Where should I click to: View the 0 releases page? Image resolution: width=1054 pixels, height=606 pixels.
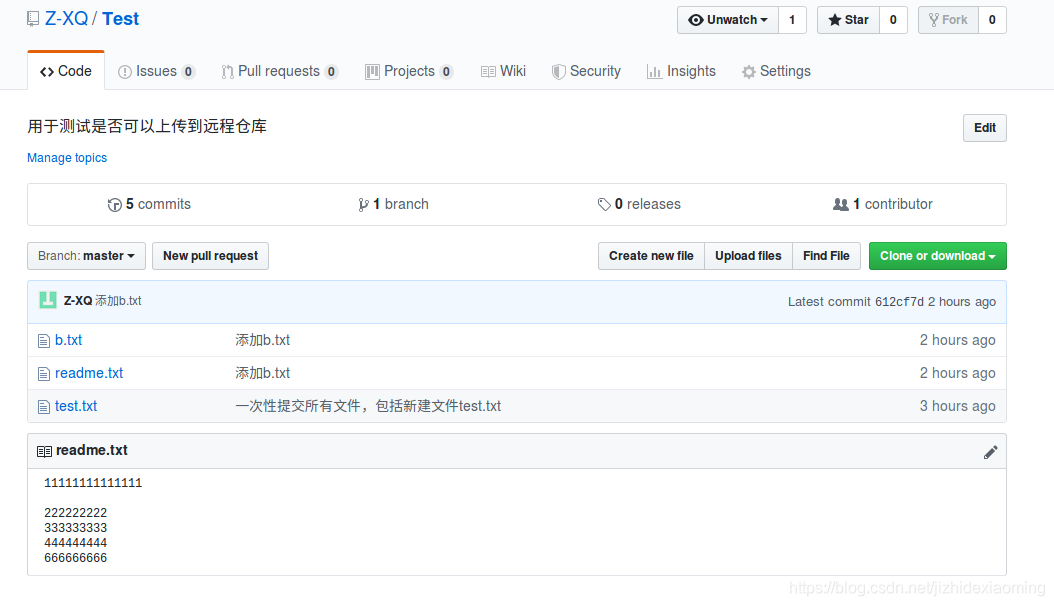pyautogui.click(x=639, y=204)
